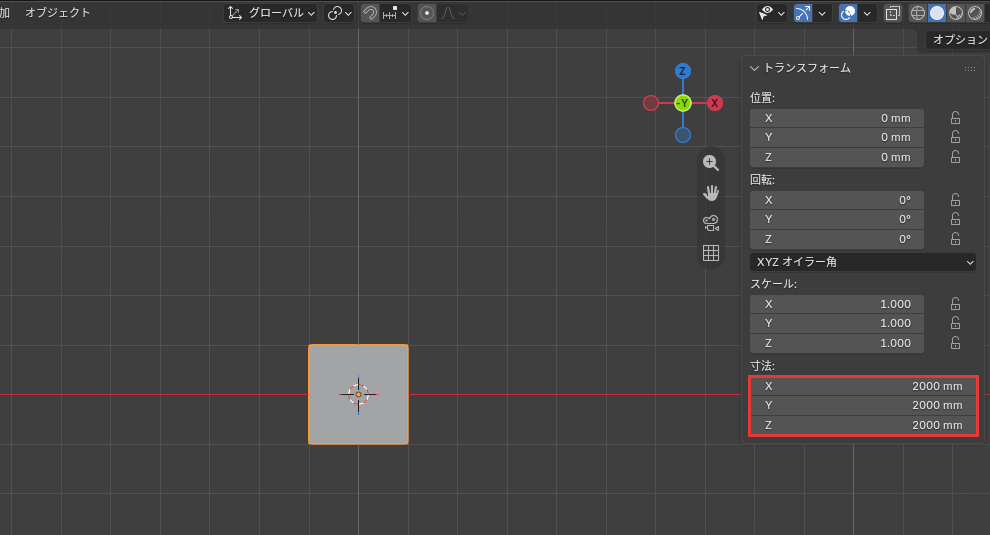Lock the スケール X value

[955, 304]
